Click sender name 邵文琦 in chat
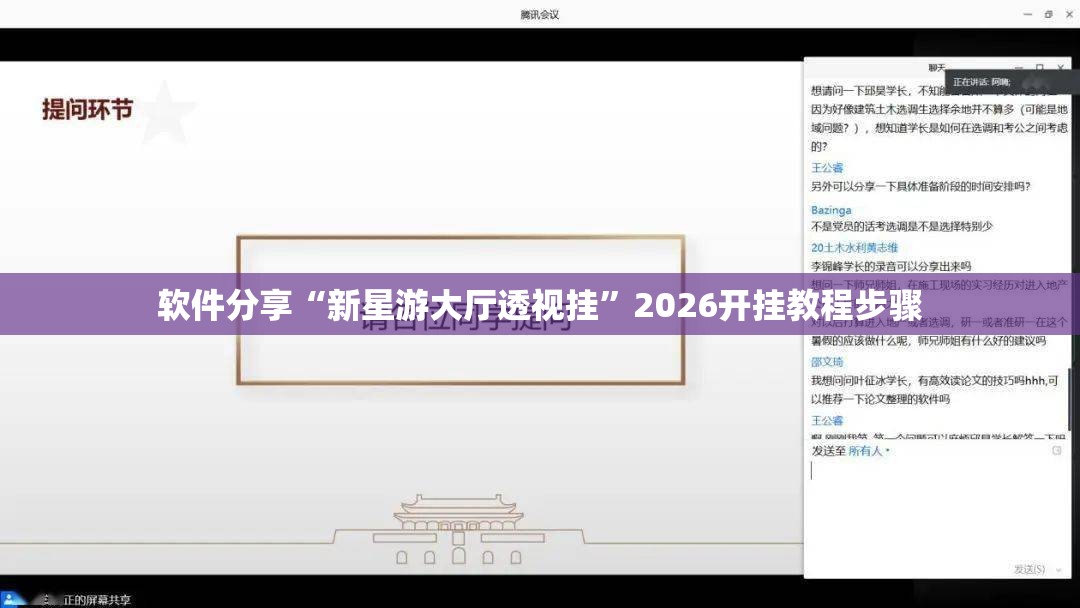This screenshot has width=1080, height=608. (x=827, y=361)
